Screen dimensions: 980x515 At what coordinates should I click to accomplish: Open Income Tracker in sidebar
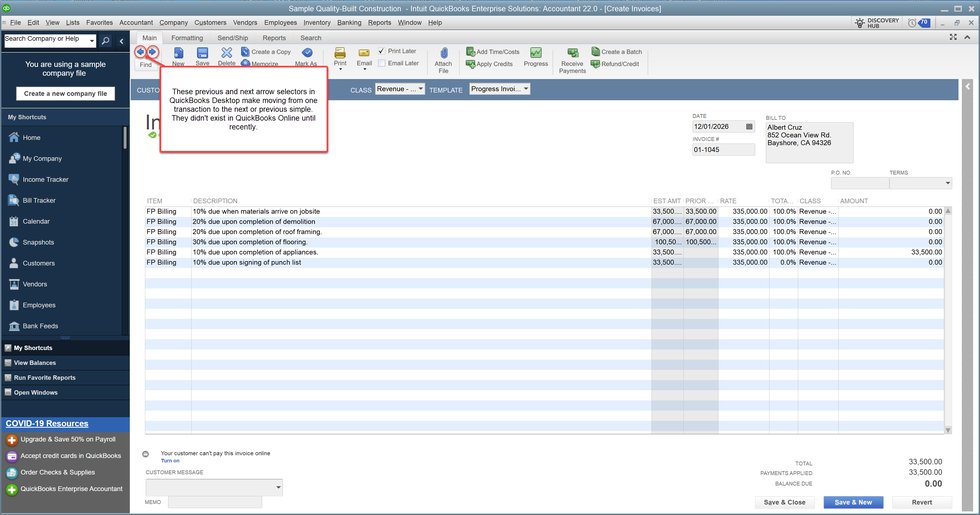coord(44,179)
